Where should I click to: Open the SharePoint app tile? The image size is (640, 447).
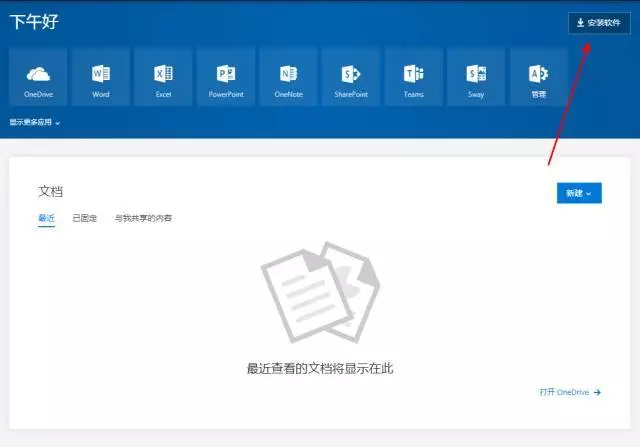coord(351,77)
